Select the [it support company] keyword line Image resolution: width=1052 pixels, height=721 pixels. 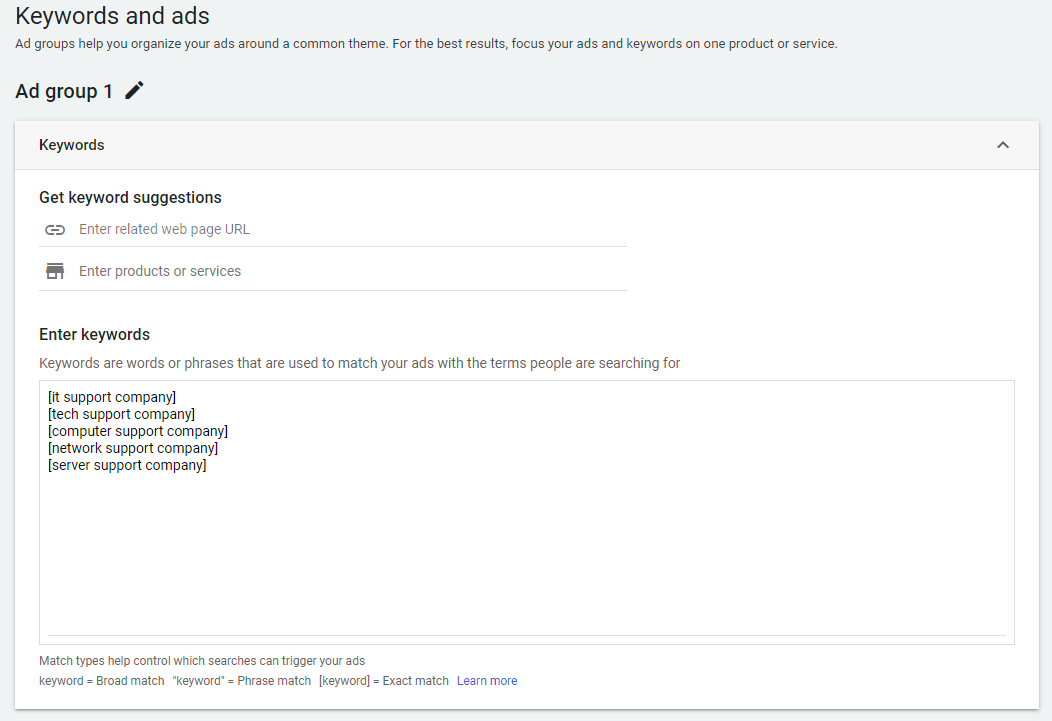pos(110,397)
